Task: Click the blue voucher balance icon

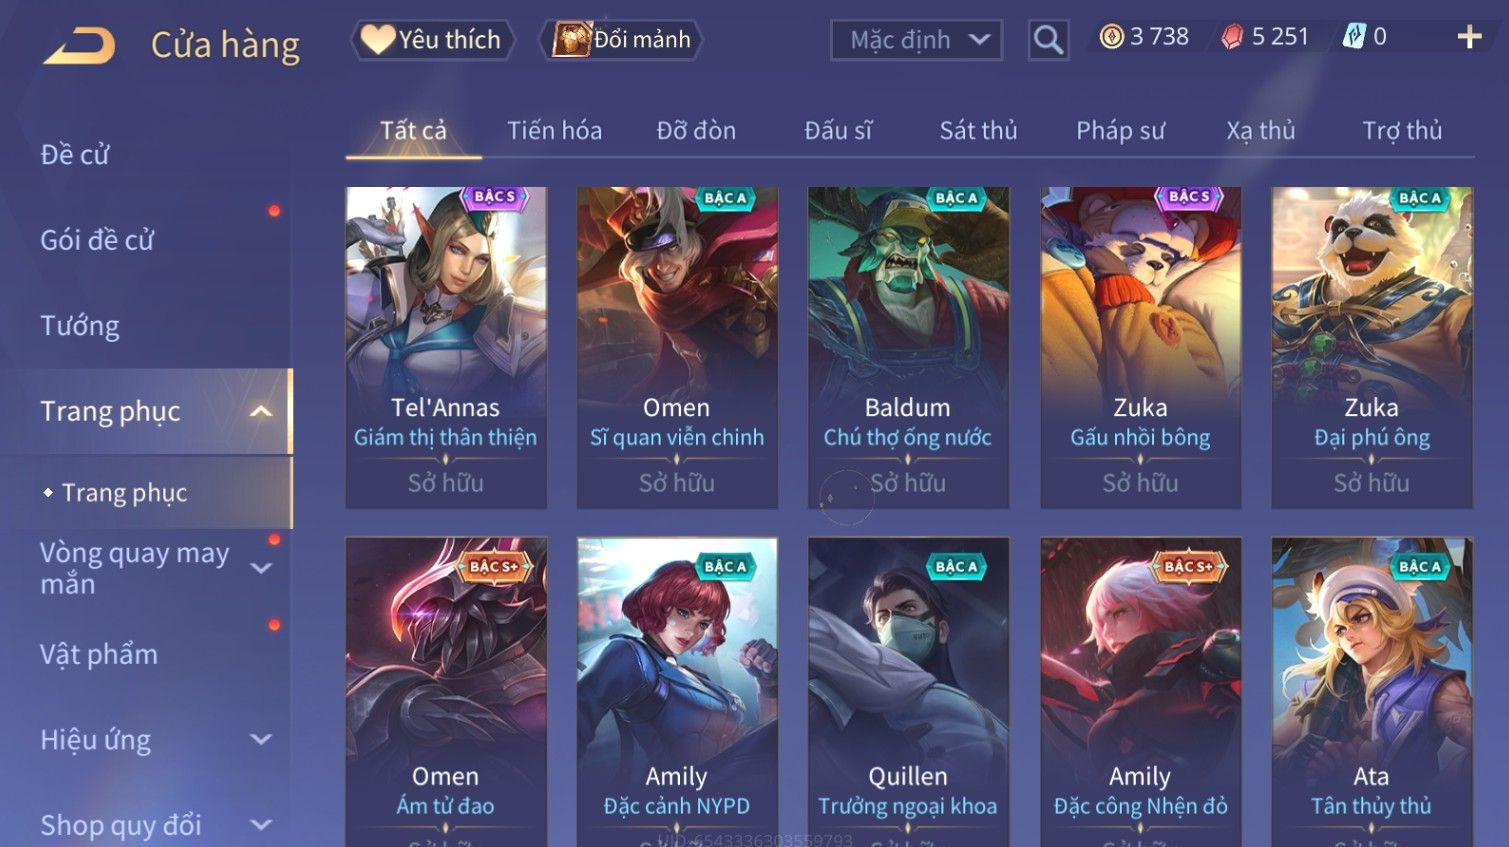Action: click(1354, 37)
